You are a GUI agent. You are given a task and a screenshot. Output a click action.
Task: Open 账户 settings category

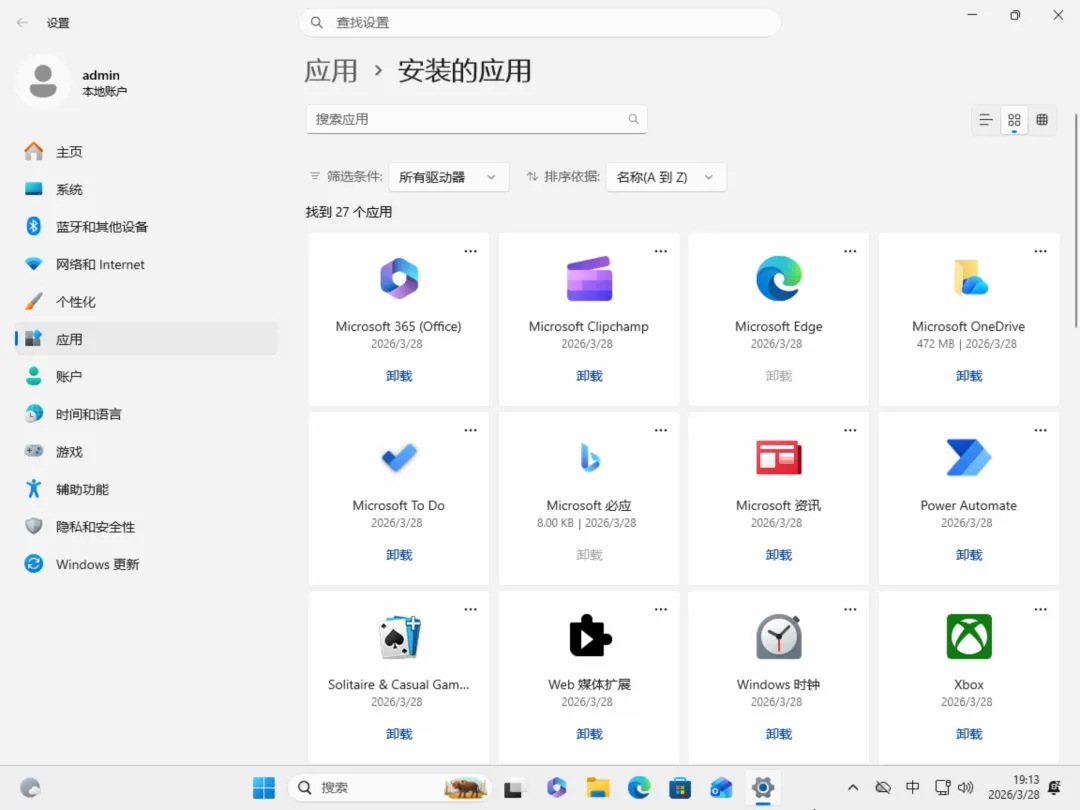[146, 377]
